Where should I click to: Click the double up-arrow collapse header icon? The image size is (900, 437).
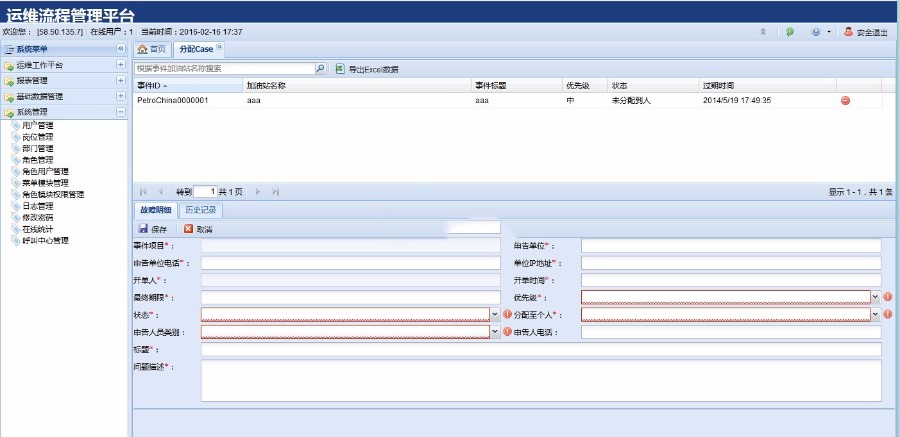click(x=763, y=32)
